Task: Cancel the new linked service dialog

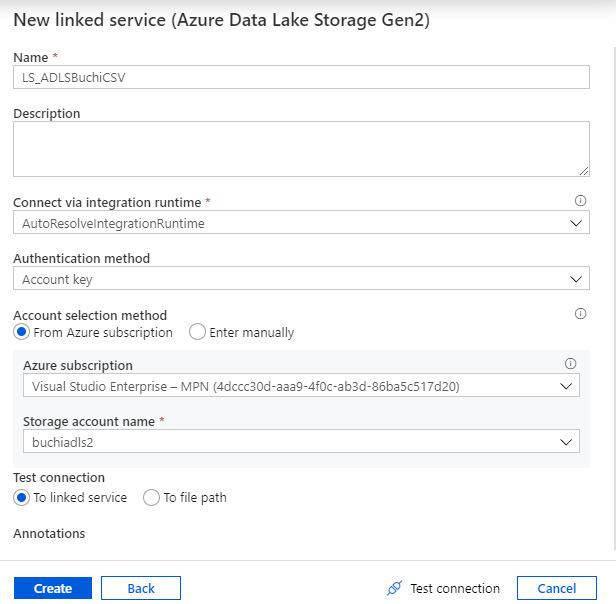Action: (556, 588)
